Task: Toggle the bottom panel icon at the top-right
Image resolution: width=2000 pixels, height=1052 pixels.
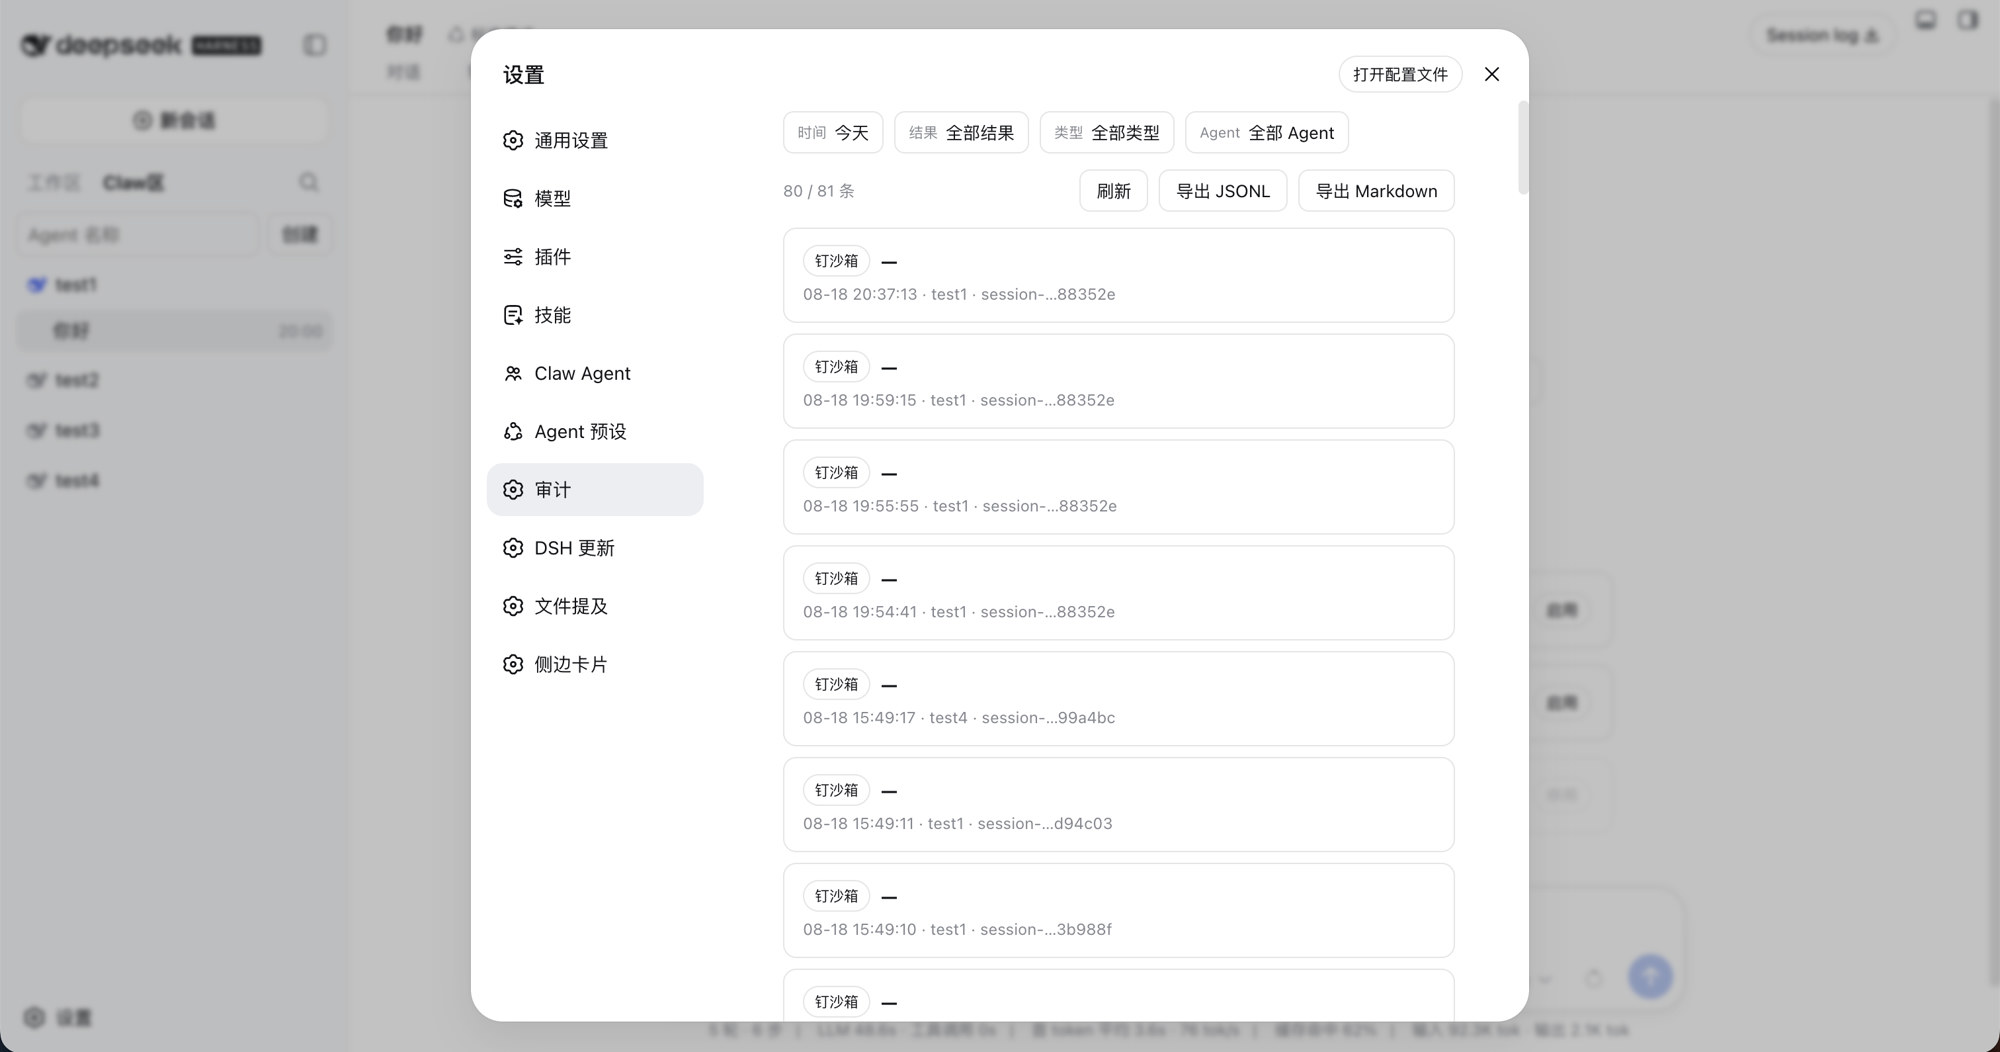Action: coord(1925,20)
